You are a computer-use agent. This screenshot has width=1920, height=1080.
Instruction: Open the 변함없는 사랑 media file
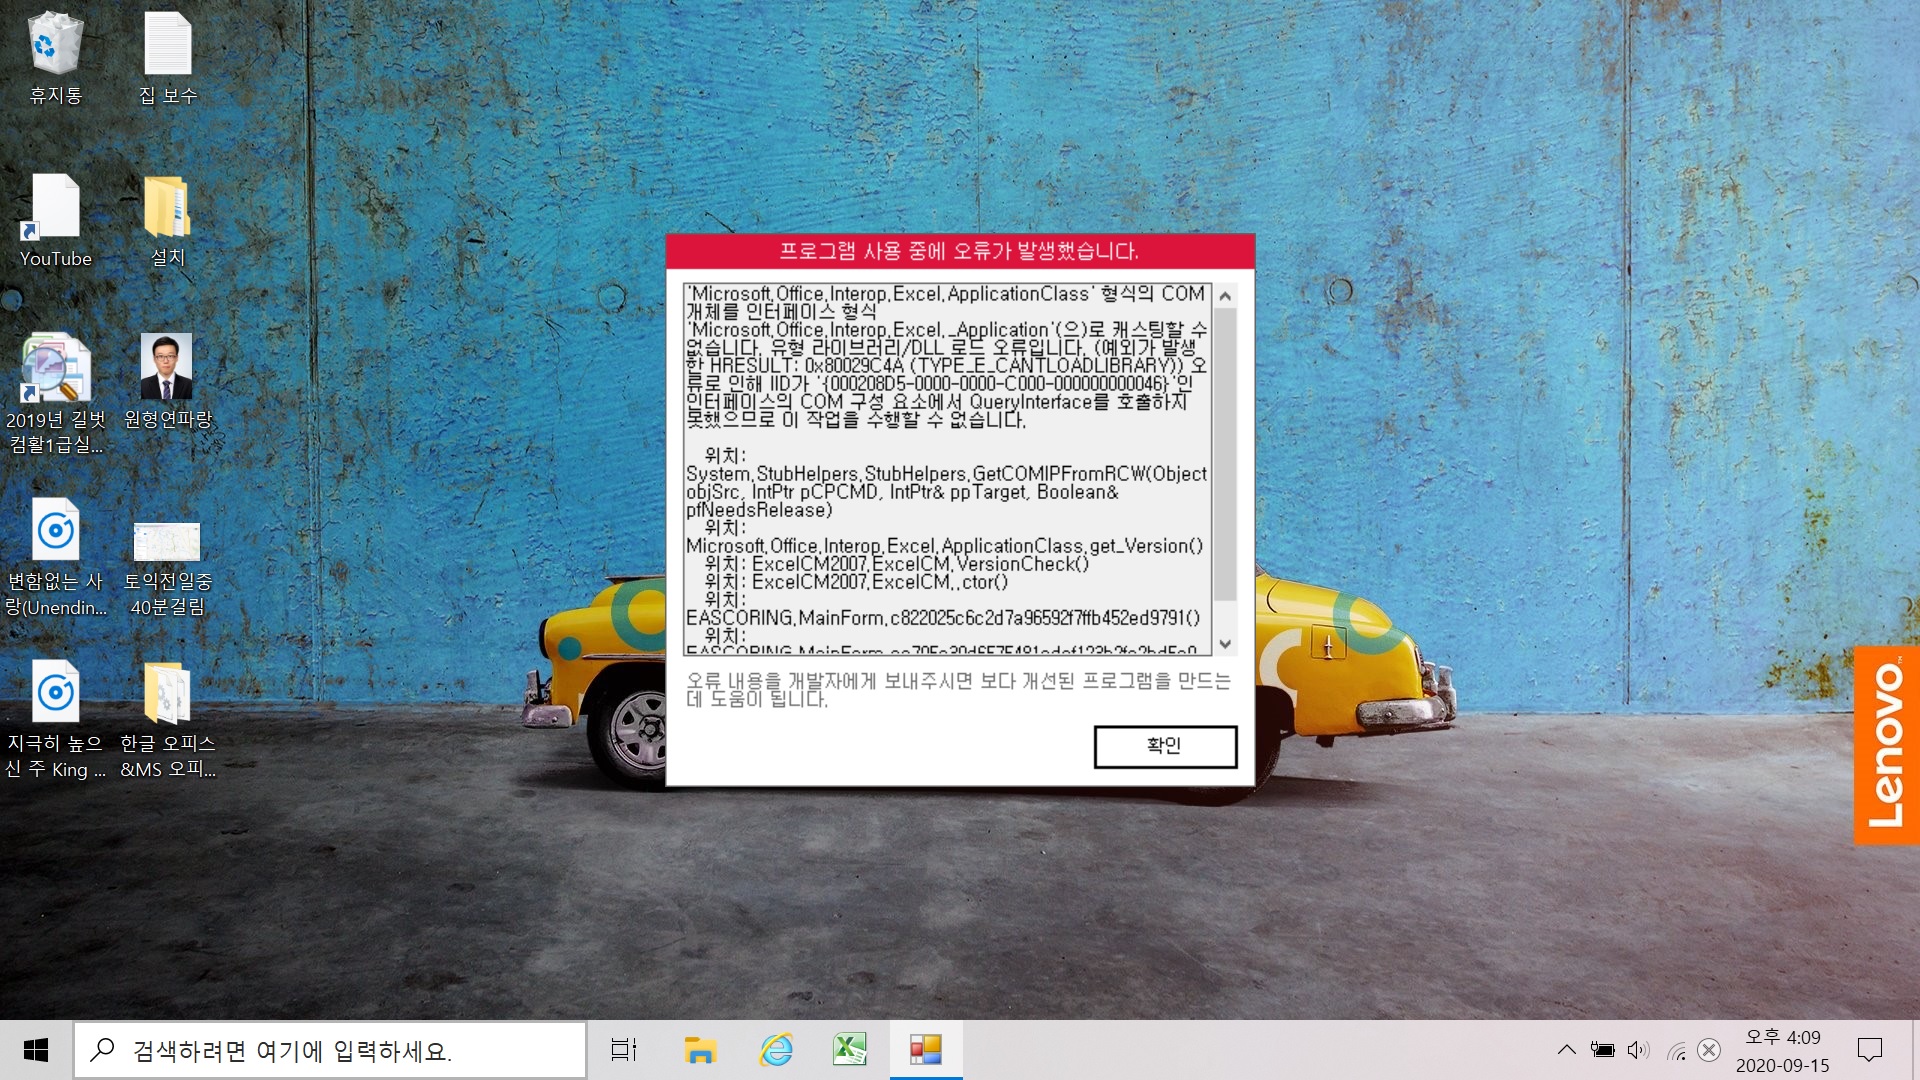[55, 530]
